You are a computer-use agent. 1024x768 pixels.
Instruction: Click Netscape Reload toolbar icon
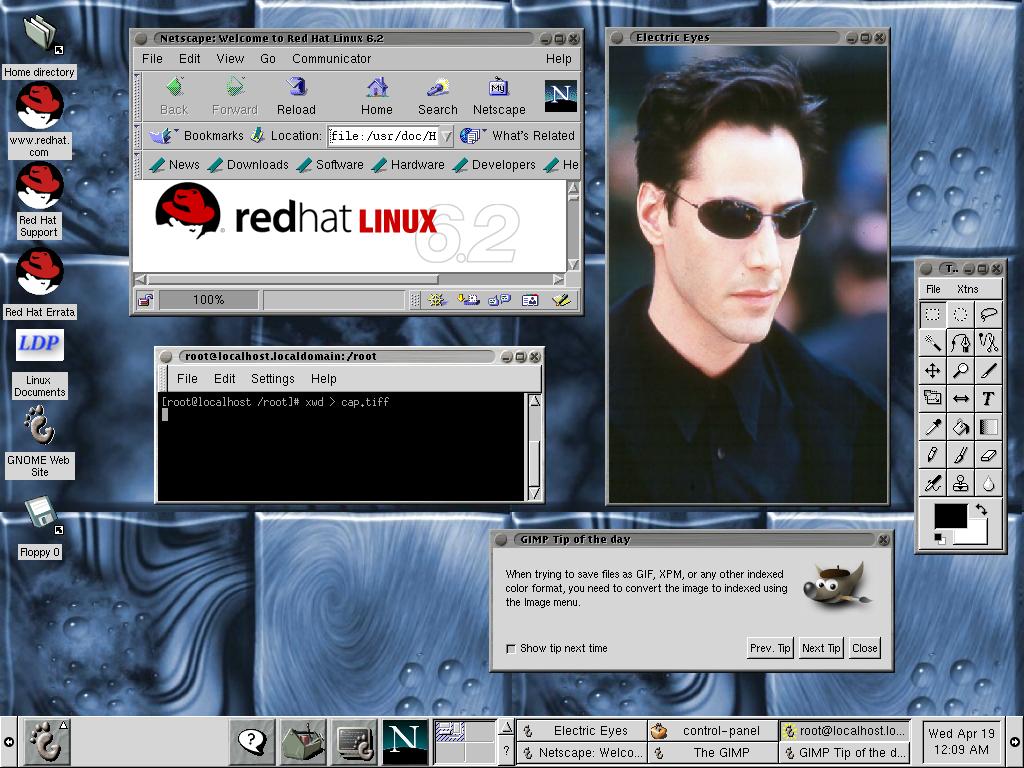click(x=296, y=96)
